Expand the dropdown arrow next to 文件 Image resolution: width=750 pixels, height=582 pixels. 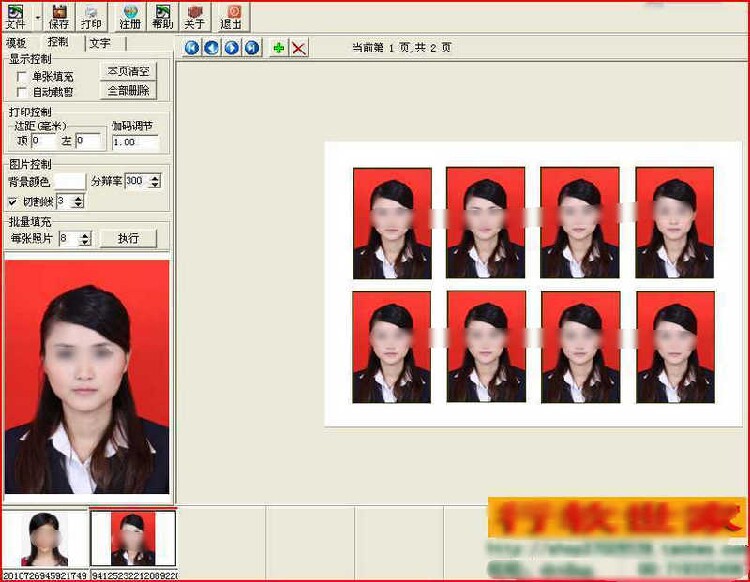tap(38, 17)
